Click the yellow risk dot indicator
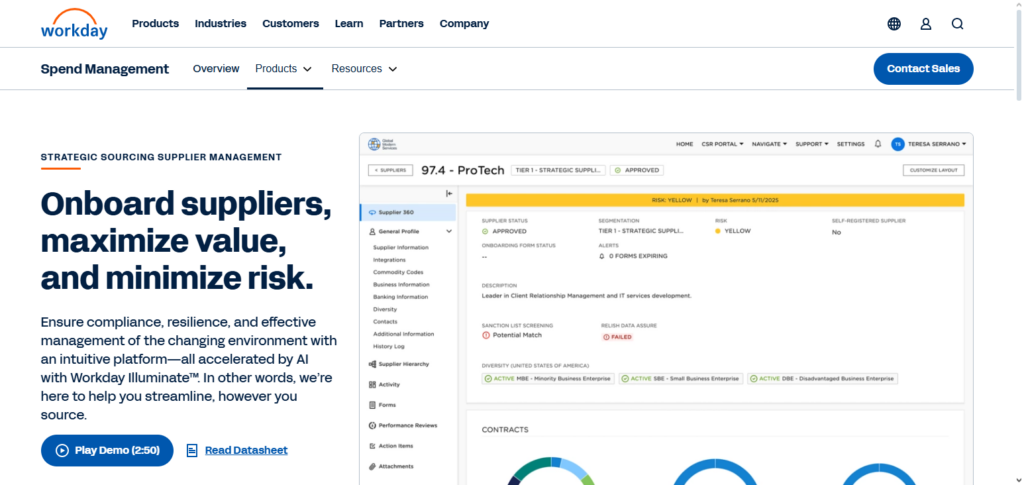Viewport: 1024px width, 485px height. coord(718,231)
